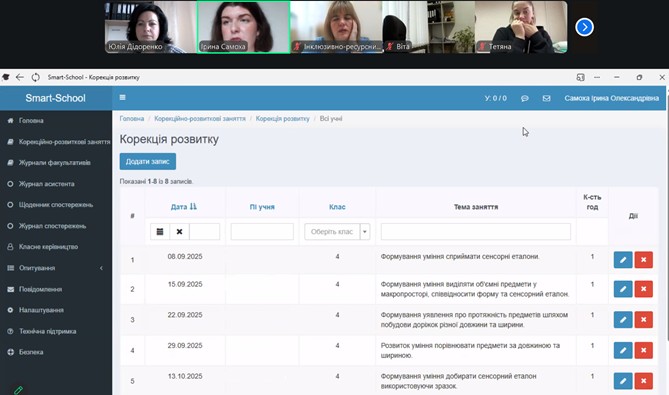Select Щоденник спостережень sidebar item
Viewport: 669px width, 395px height.
pyautogui.click(x=56, y=205)
